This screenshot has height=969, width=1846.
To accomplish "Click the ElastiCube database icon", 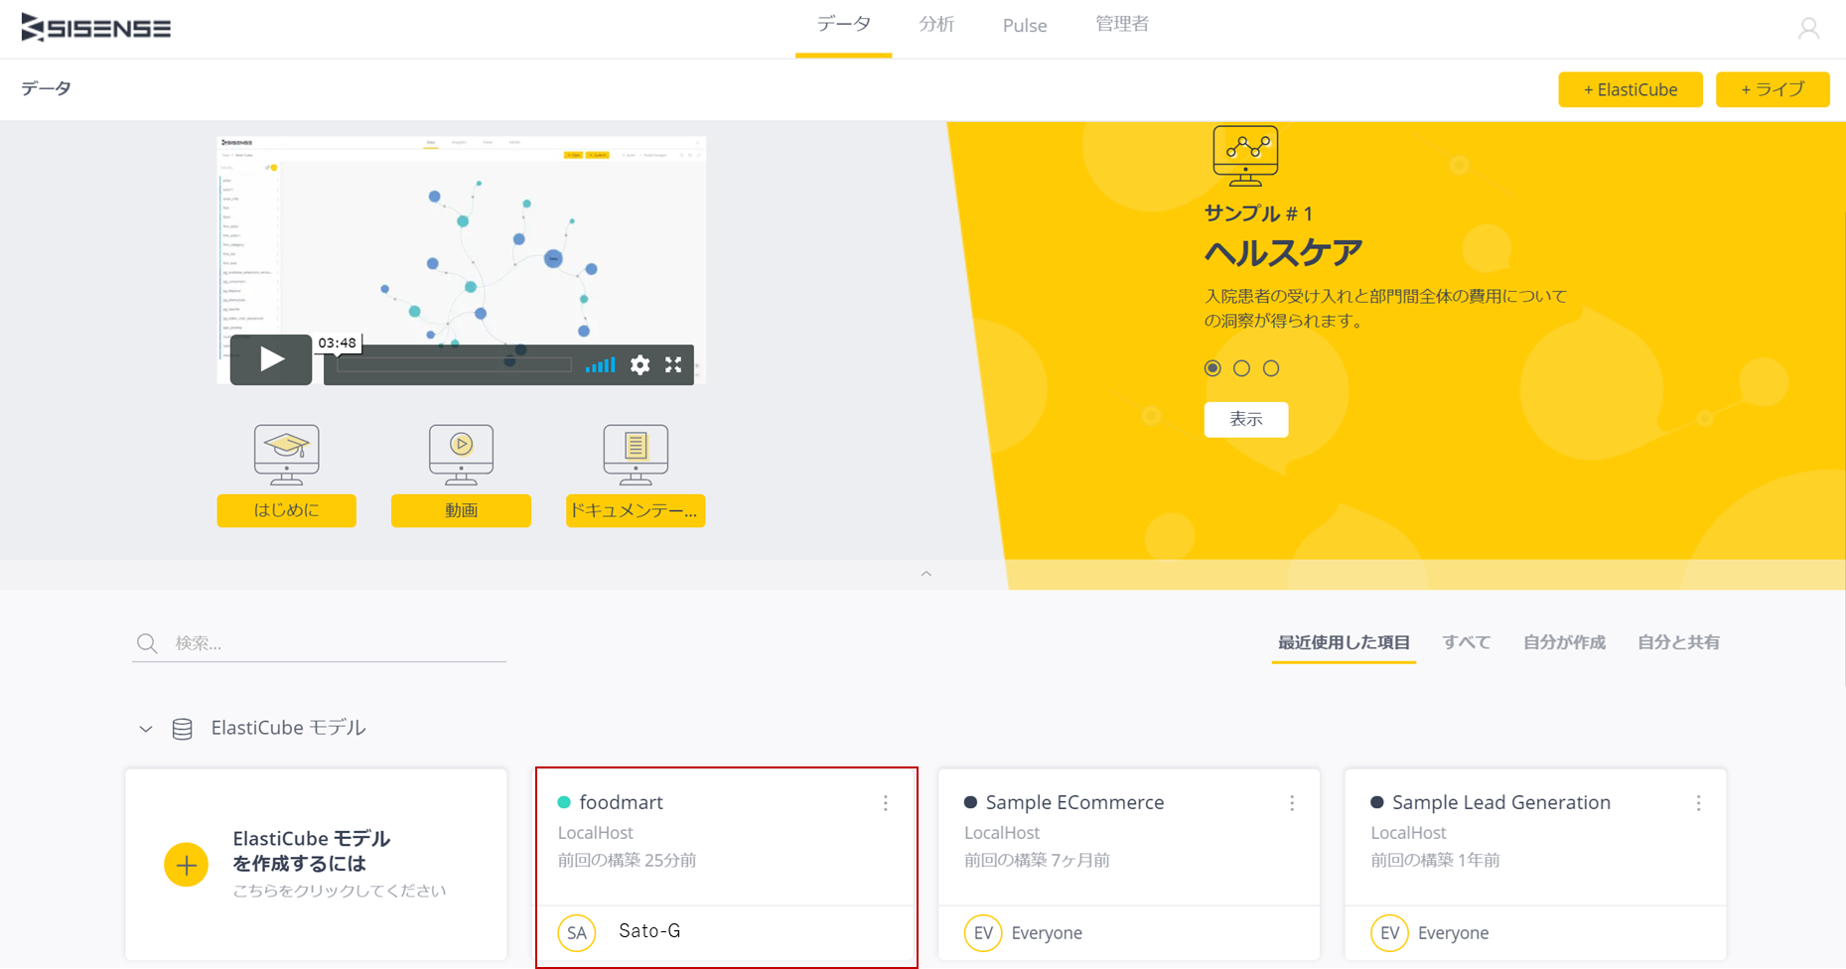I will (182, 729).
